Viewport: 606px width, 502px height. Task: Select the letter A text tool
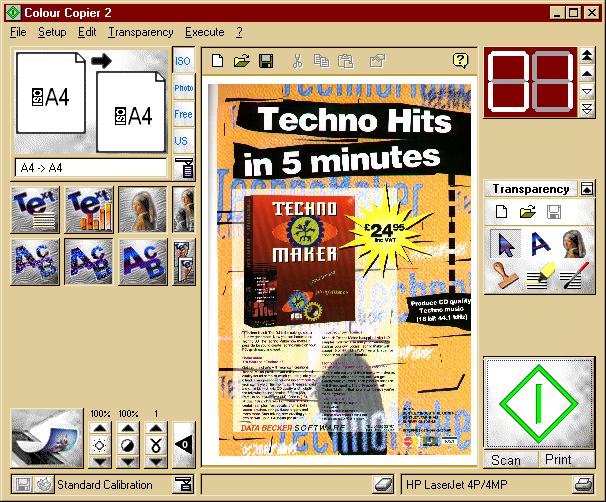pyautogui.click(x=540, y=243)
